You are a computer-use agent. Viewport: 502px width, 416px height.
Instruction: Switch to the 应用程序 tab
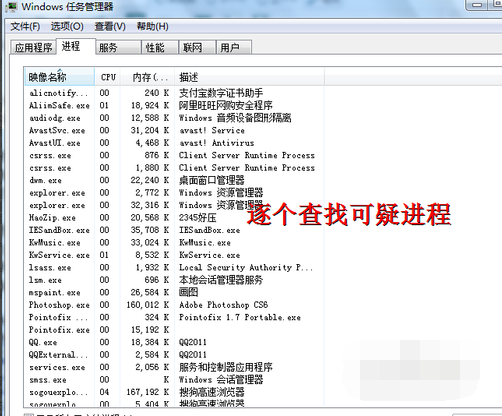(x=33, y=47)
